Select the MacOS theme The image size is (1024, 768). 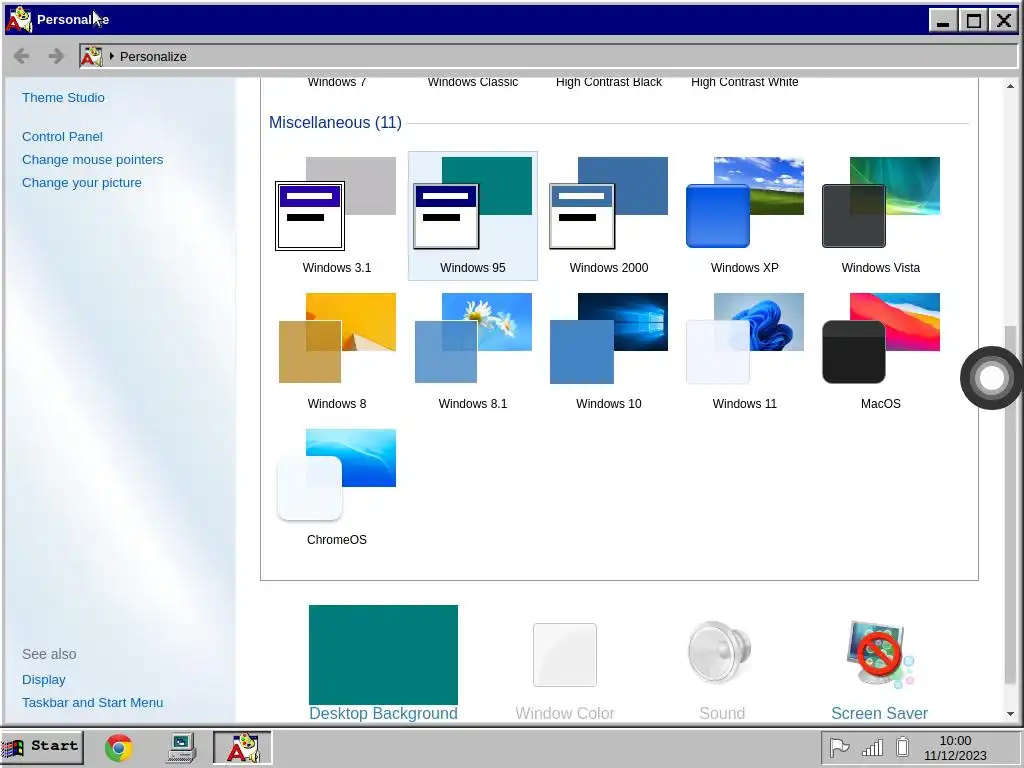(880, 352)
